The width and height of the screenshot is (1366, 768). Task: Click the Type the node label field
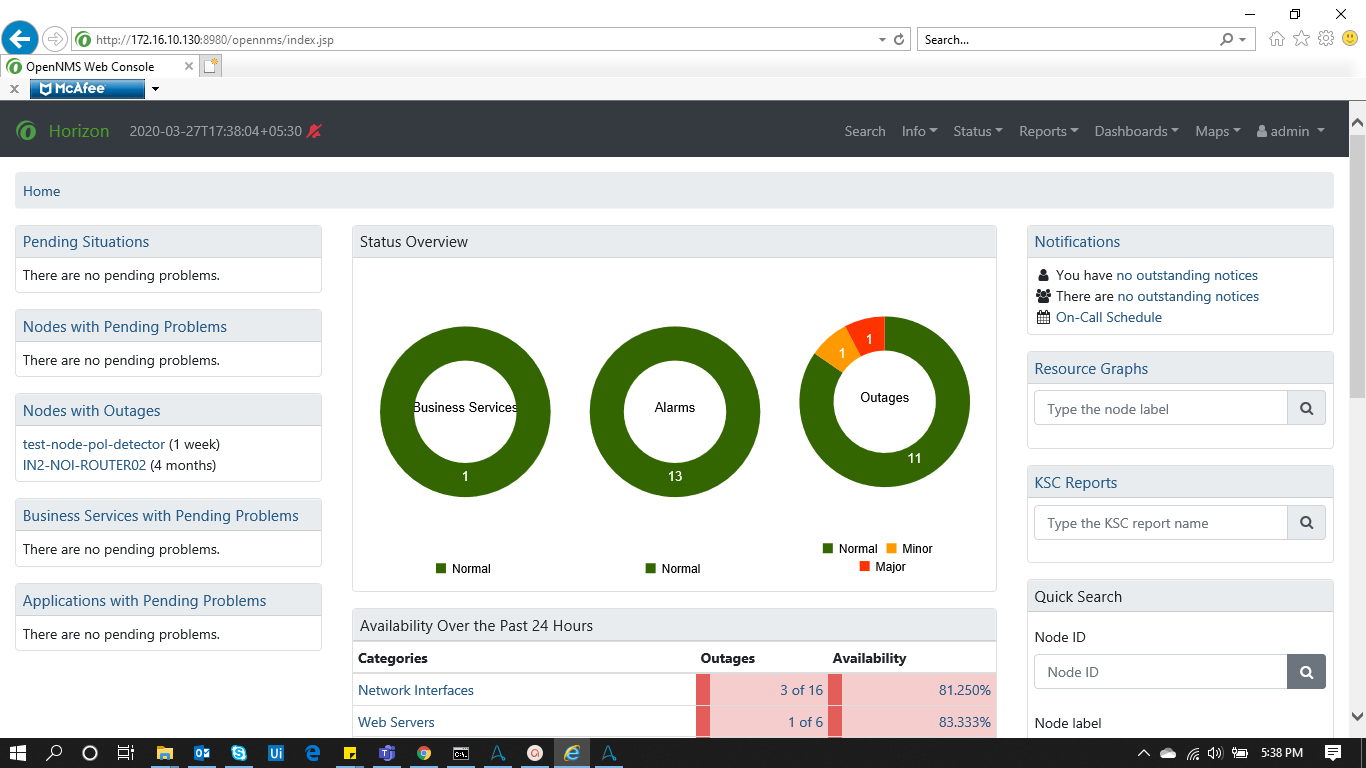click(x=1160, y=409)
